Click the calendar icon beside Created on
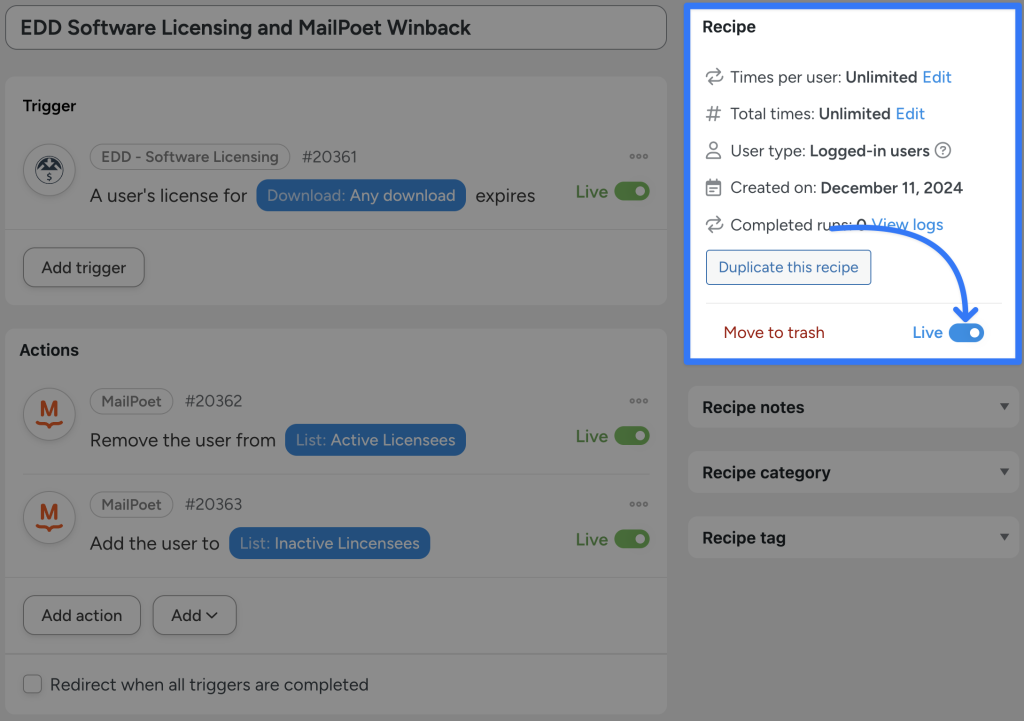Viewport: 1024px width, 721px height. [x=713, y=187]
